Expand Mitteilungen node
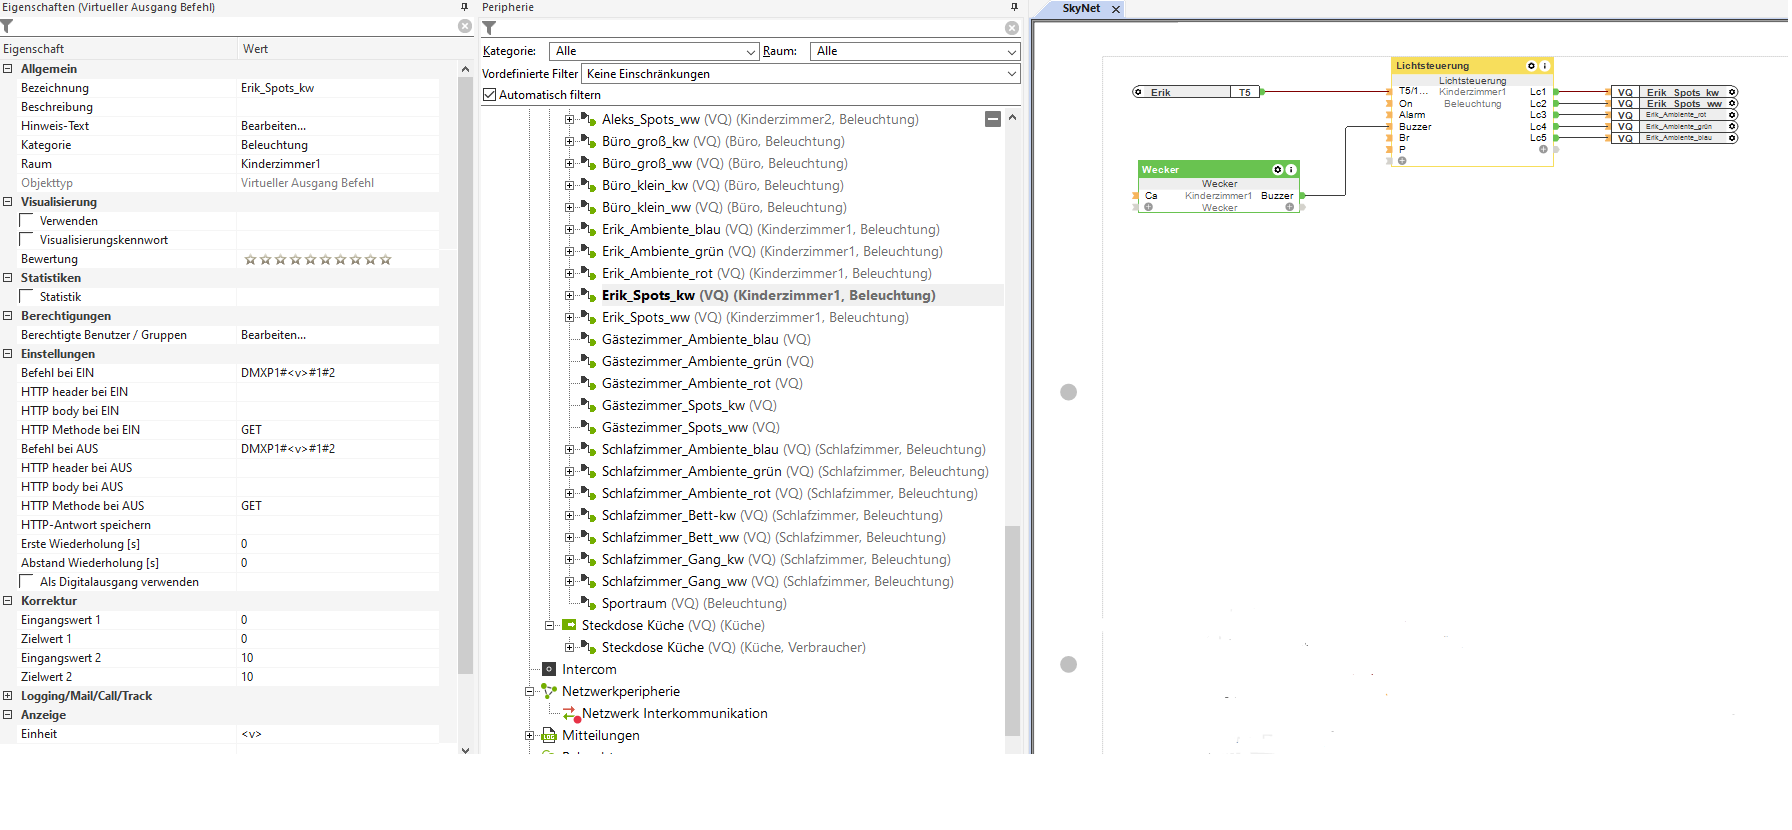The width and height of the screenshot is (1792, 830). (529, 735)
